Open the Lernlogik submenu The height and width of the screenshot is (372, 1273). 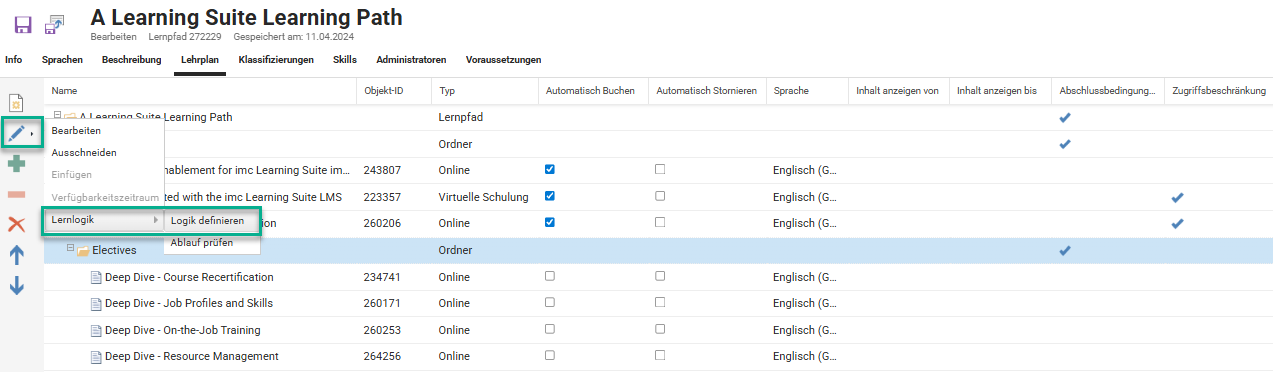(x=103, y=220)
